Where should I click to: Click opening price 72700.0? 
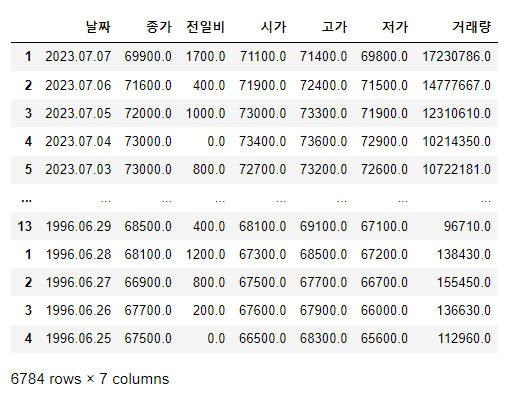[262, 169]
